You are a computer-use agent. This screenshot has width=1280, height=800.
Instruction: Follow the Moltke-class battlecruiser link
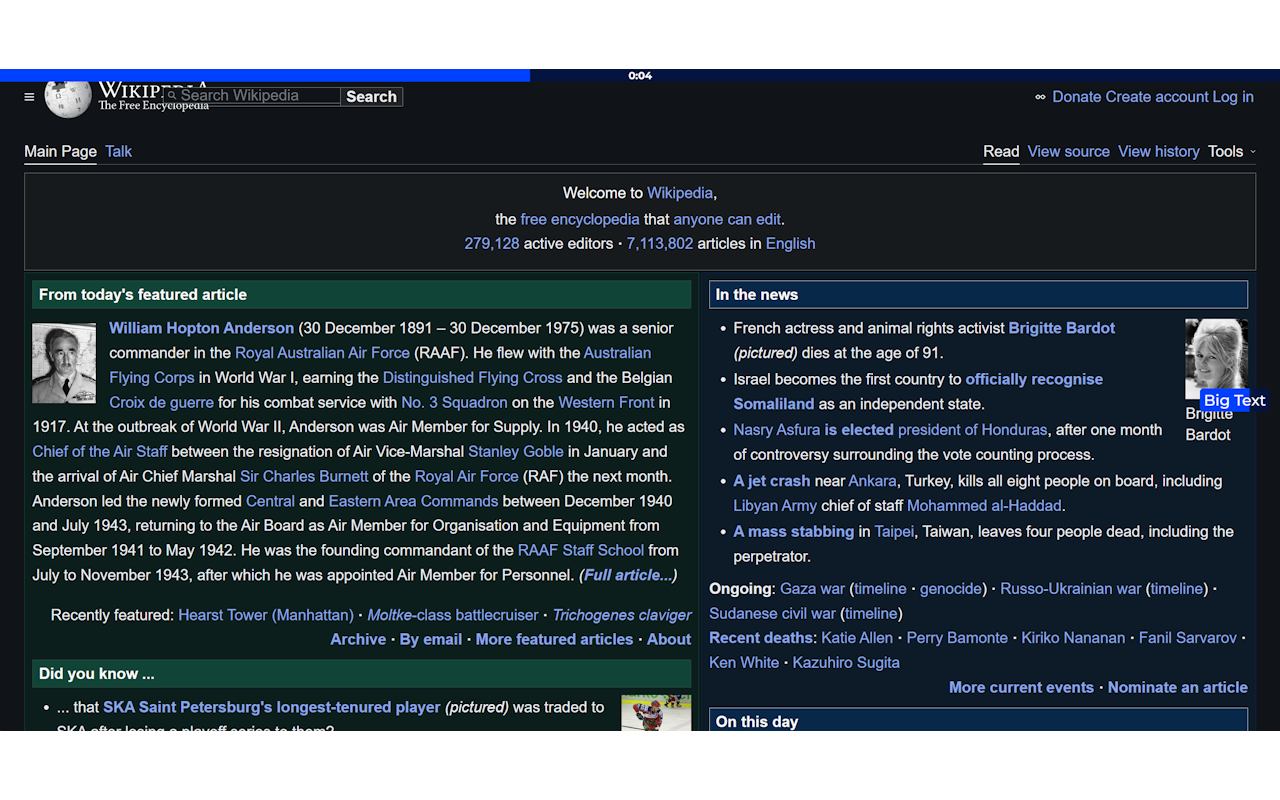click(453, 615)
